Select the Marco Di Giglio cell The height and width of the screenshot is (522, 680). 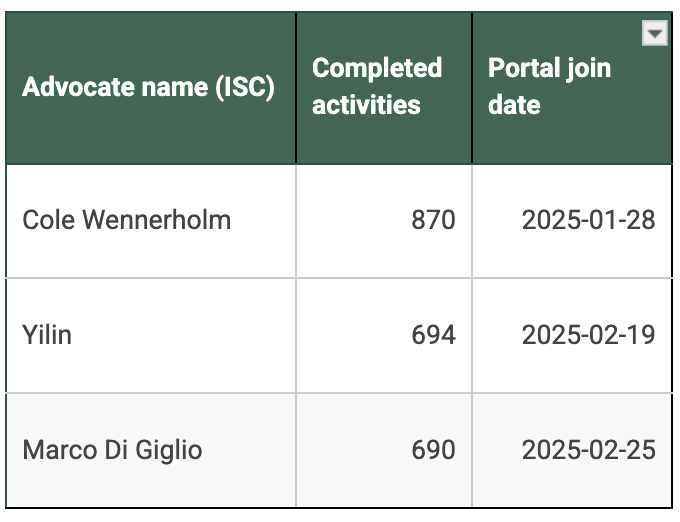coord(112,450)
